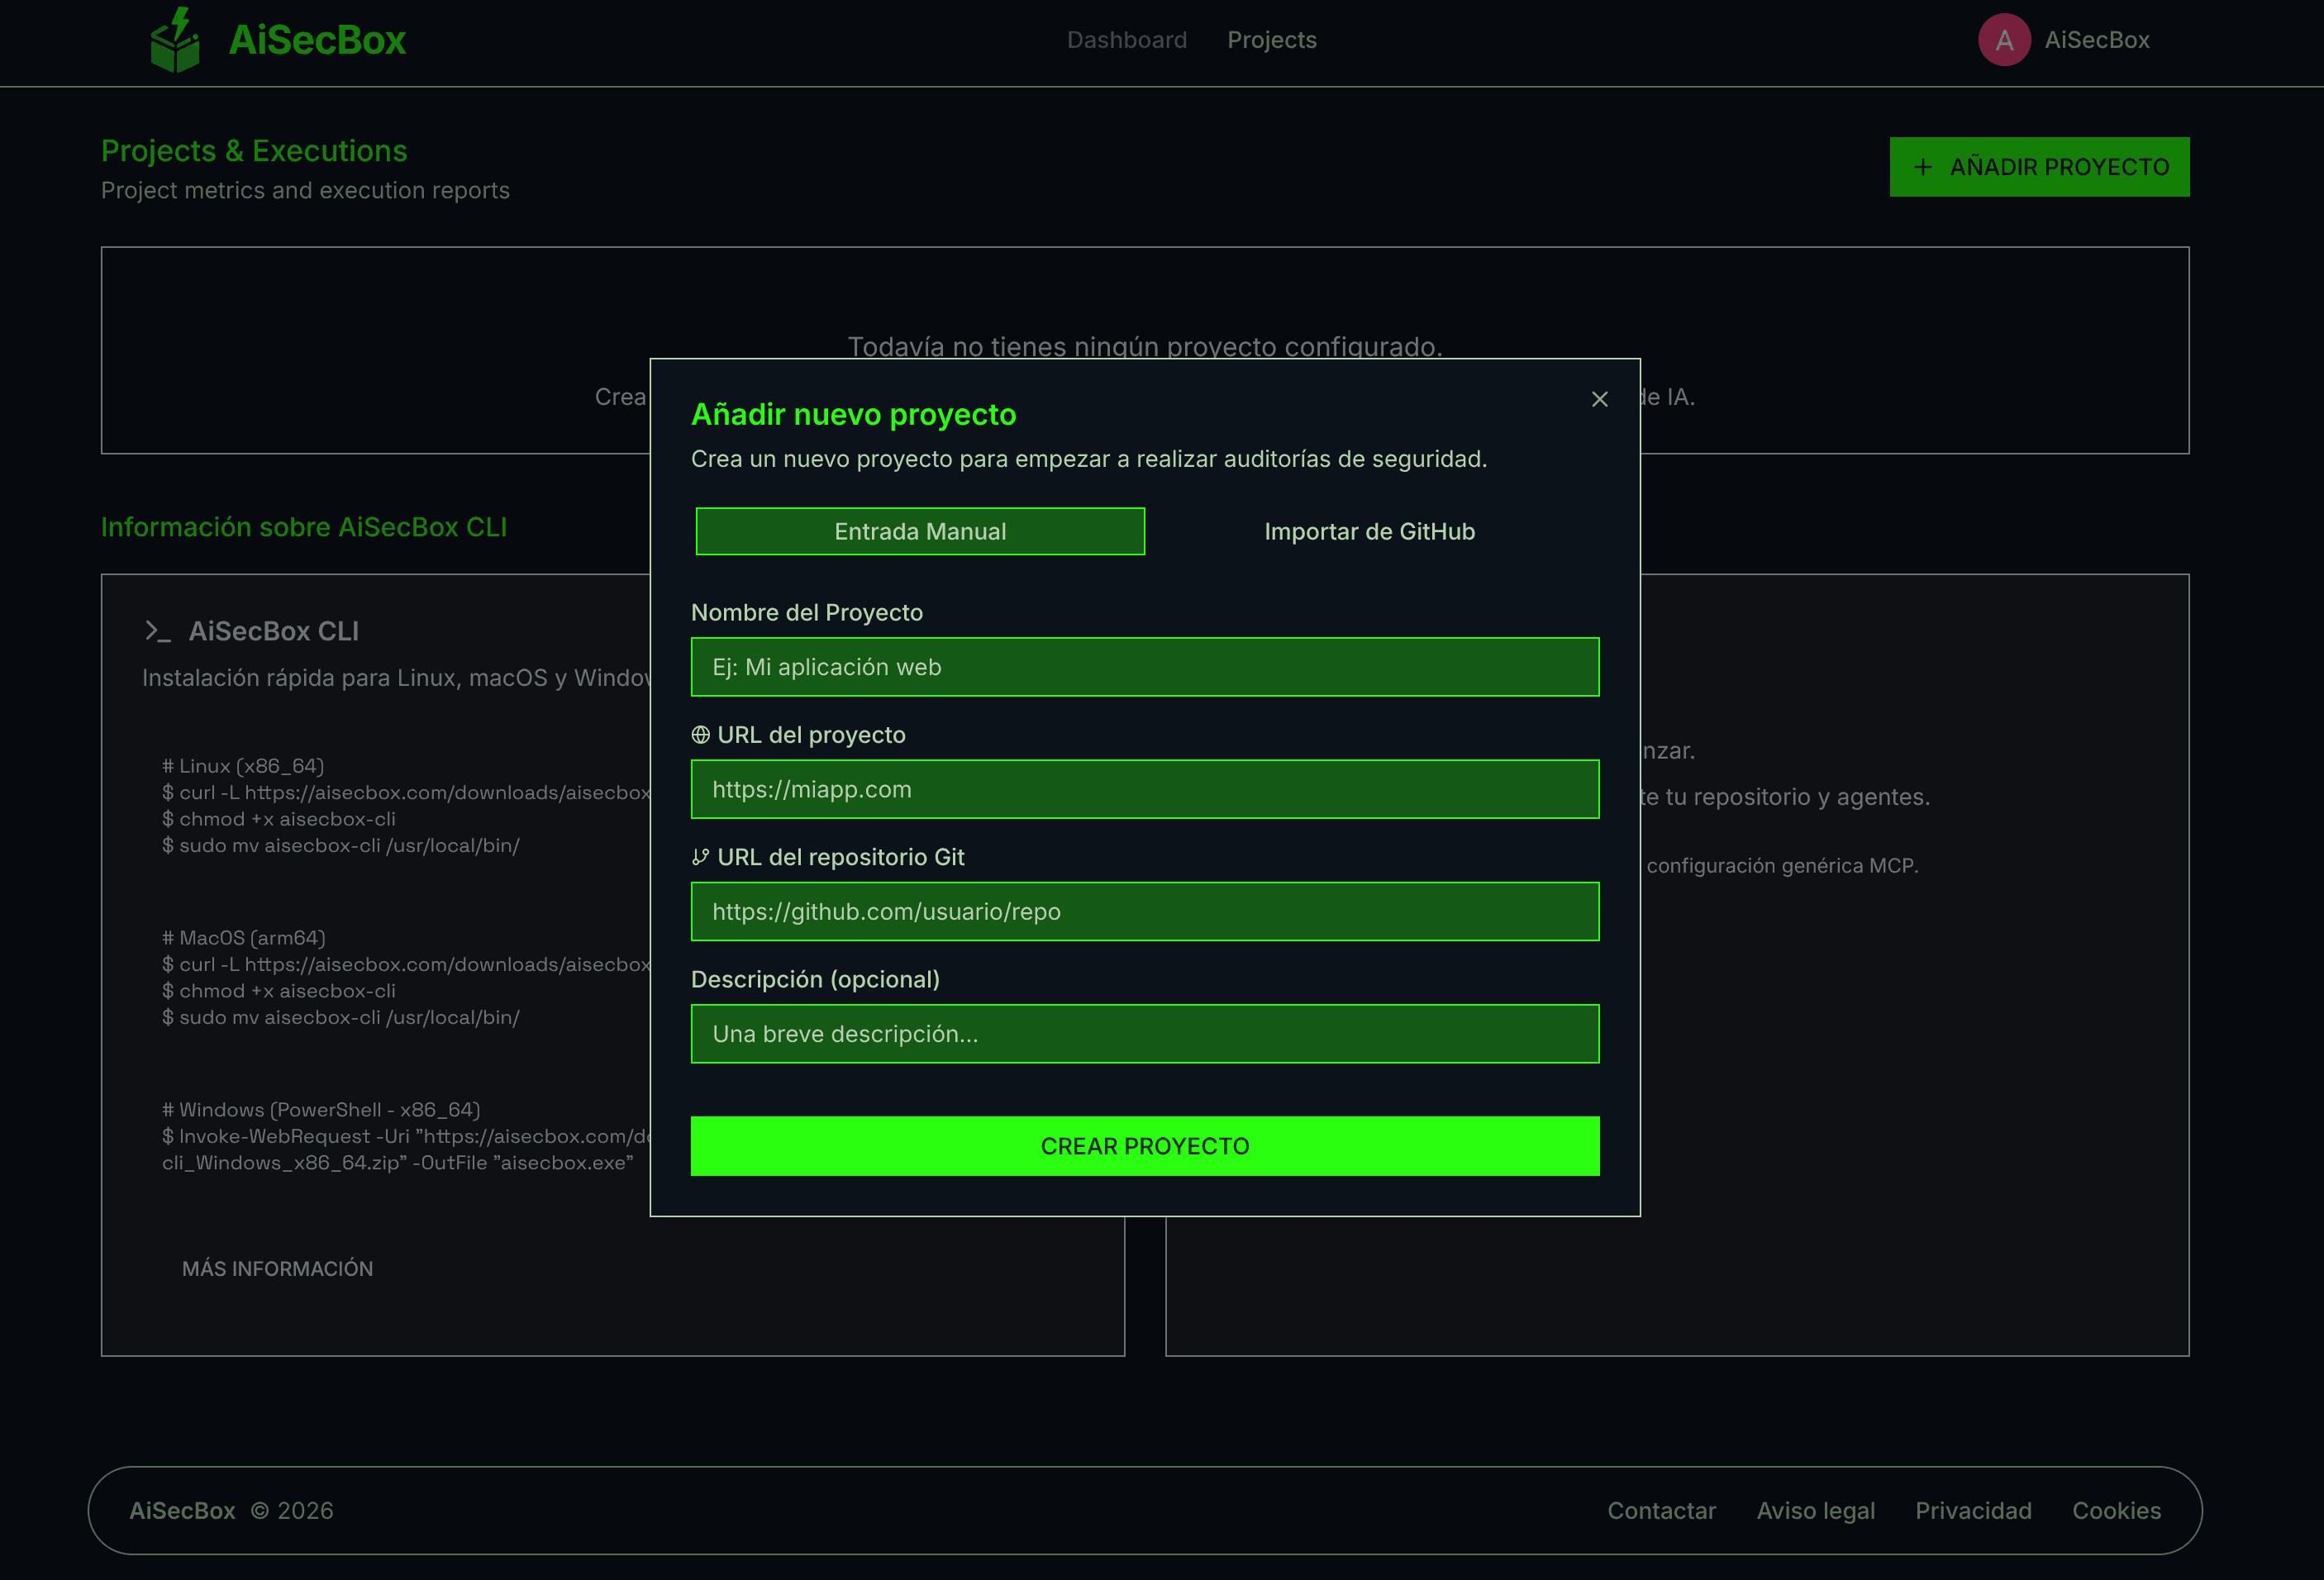The width and height of the screenshot is (2324, 1580).
Task: Click the terminal prompt icon next to AiSecBox CLI
Action: 158,631
